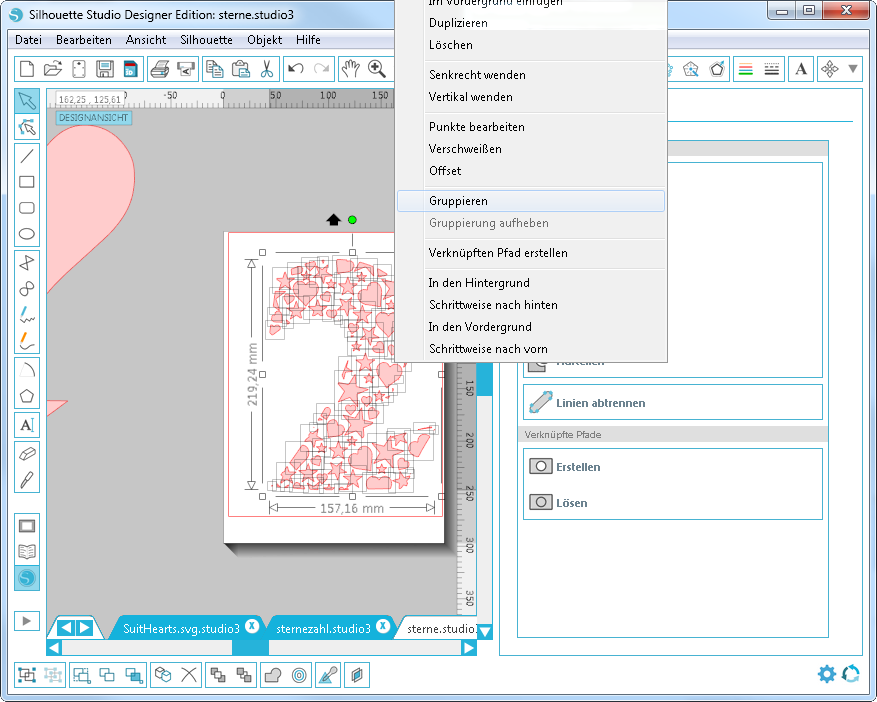Screen dimensions: 877x702
Task: Close the SuitHearts.svg.studio3 tab
Action: [x=252, y=626]
